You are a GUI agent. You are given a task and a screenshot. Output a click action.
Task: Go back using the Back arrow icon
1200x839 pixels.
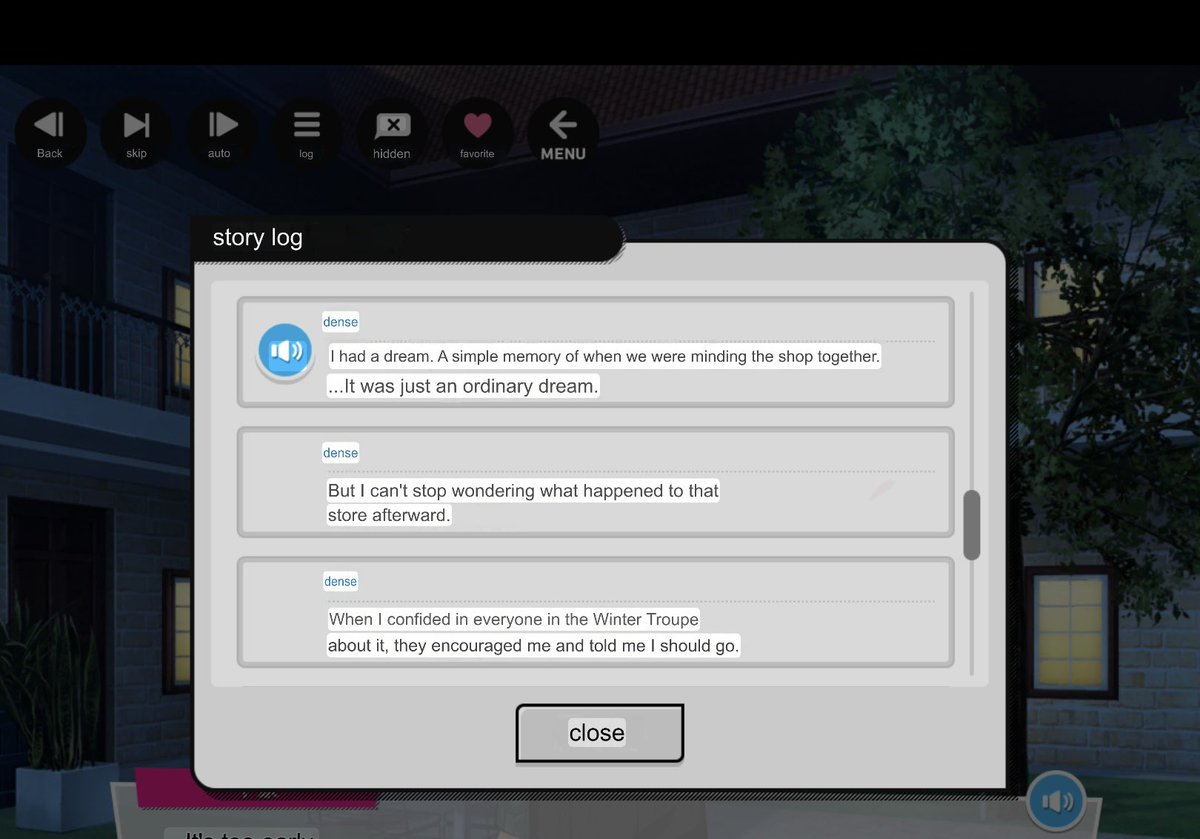click(x=49, y=133)
